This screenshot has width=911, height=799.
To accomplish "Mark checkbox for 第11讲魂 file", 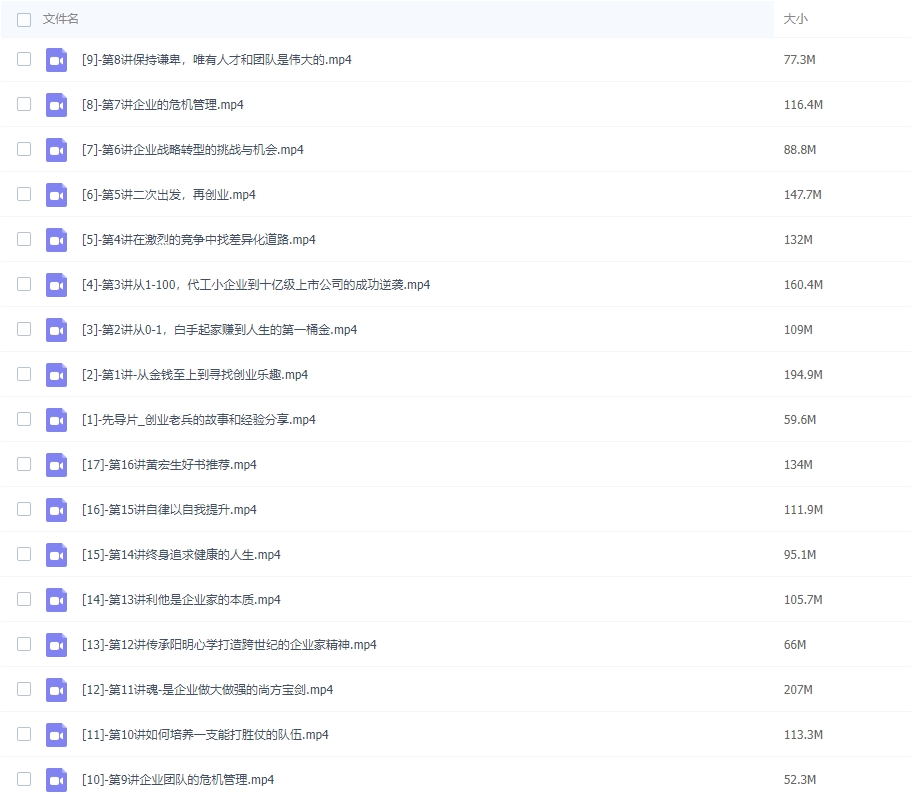I will (x=24, y=689).
